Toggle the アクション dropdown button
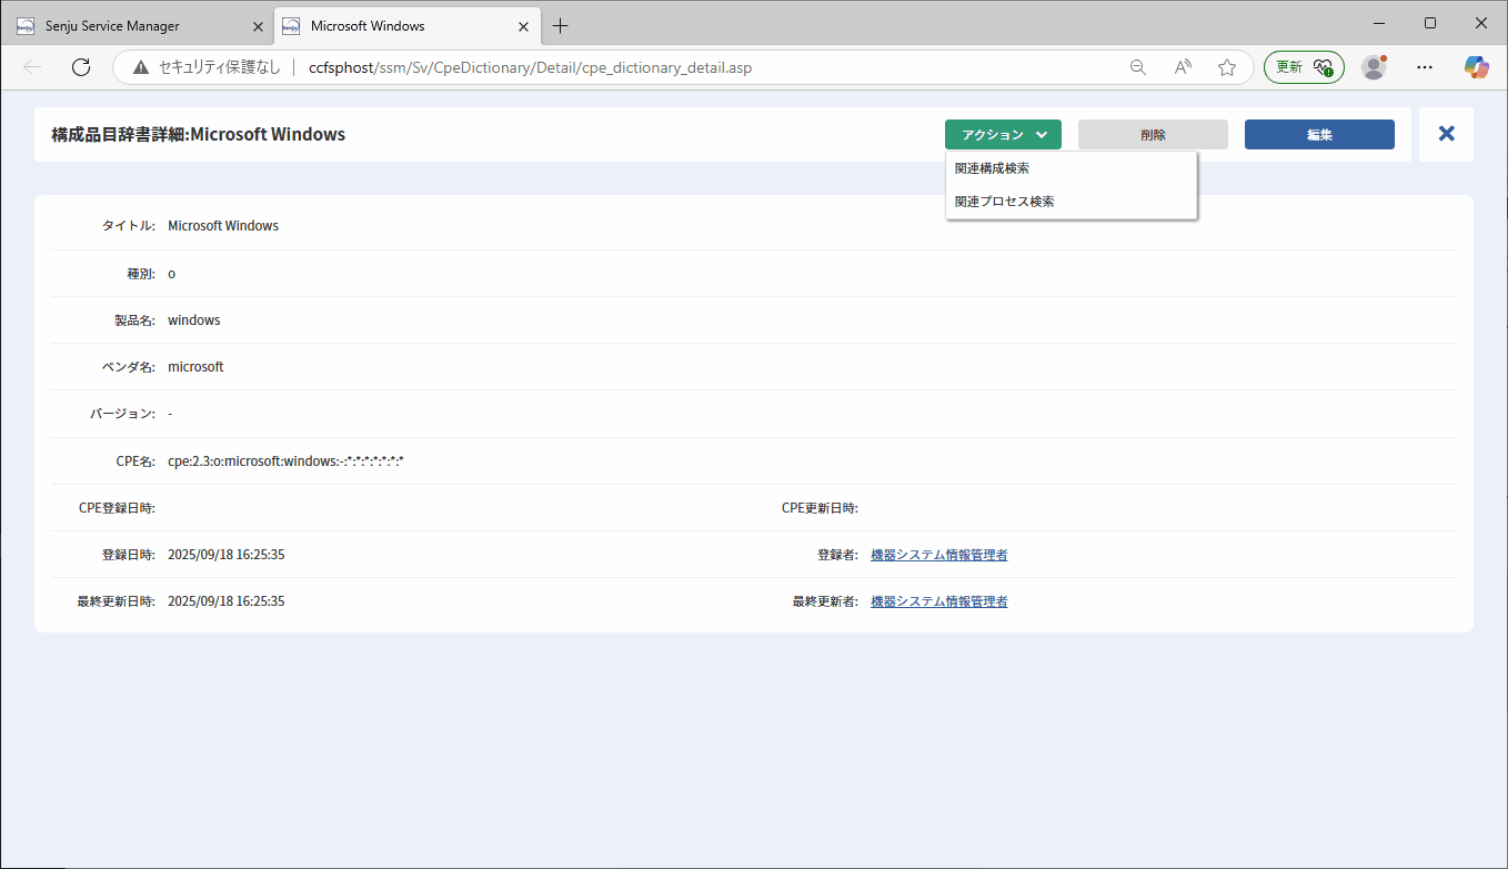1508x870 pixels. coord(1003,135)
